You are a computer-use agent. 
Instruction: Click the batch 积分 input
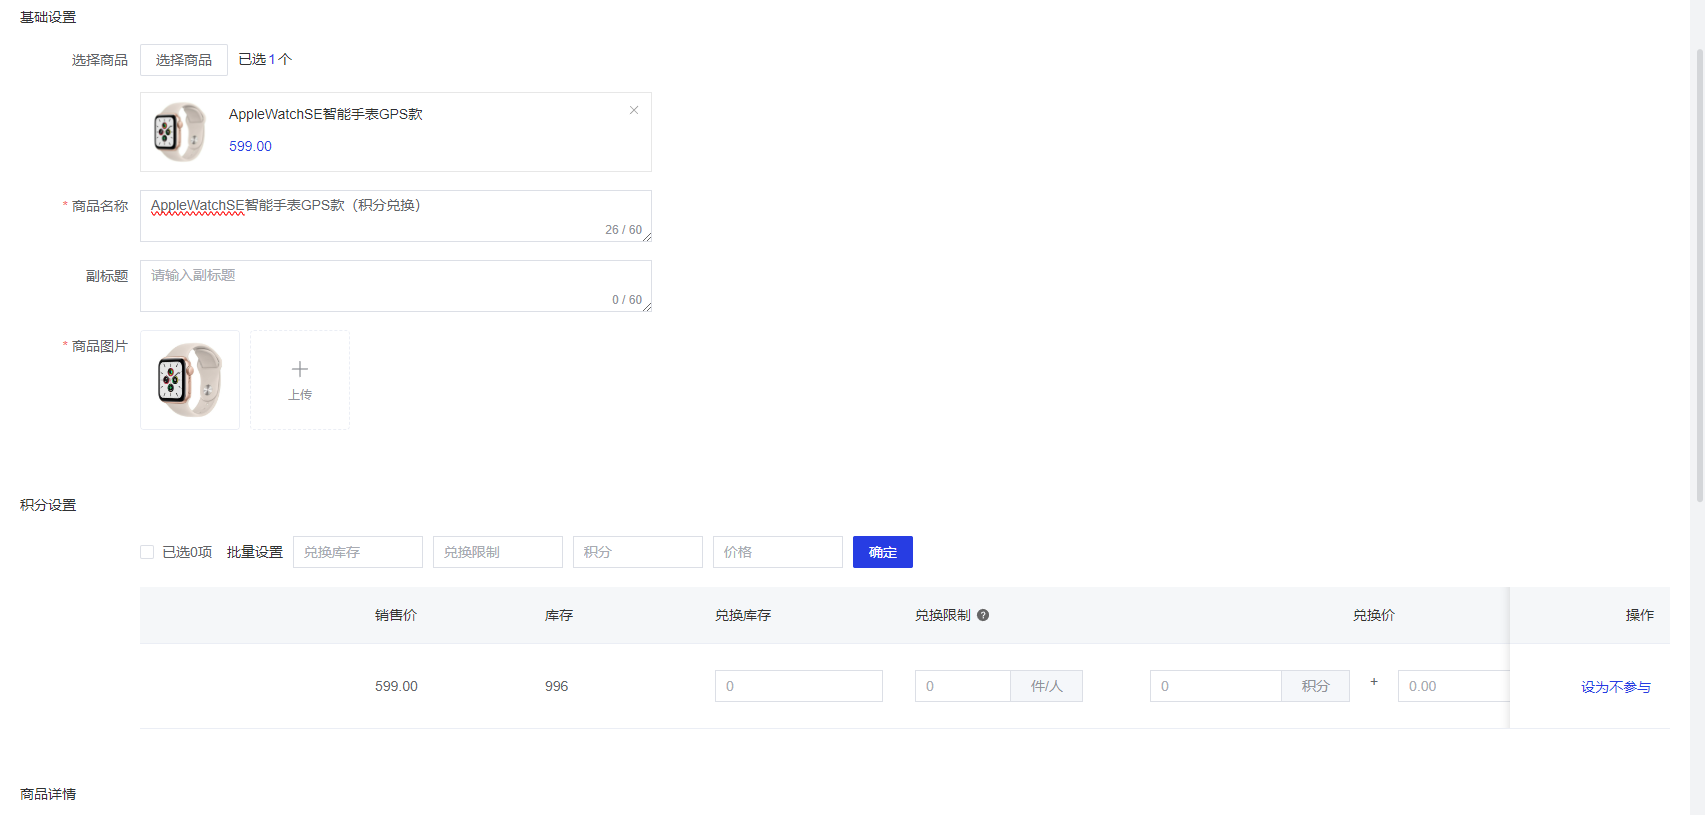tap(637, 552)
